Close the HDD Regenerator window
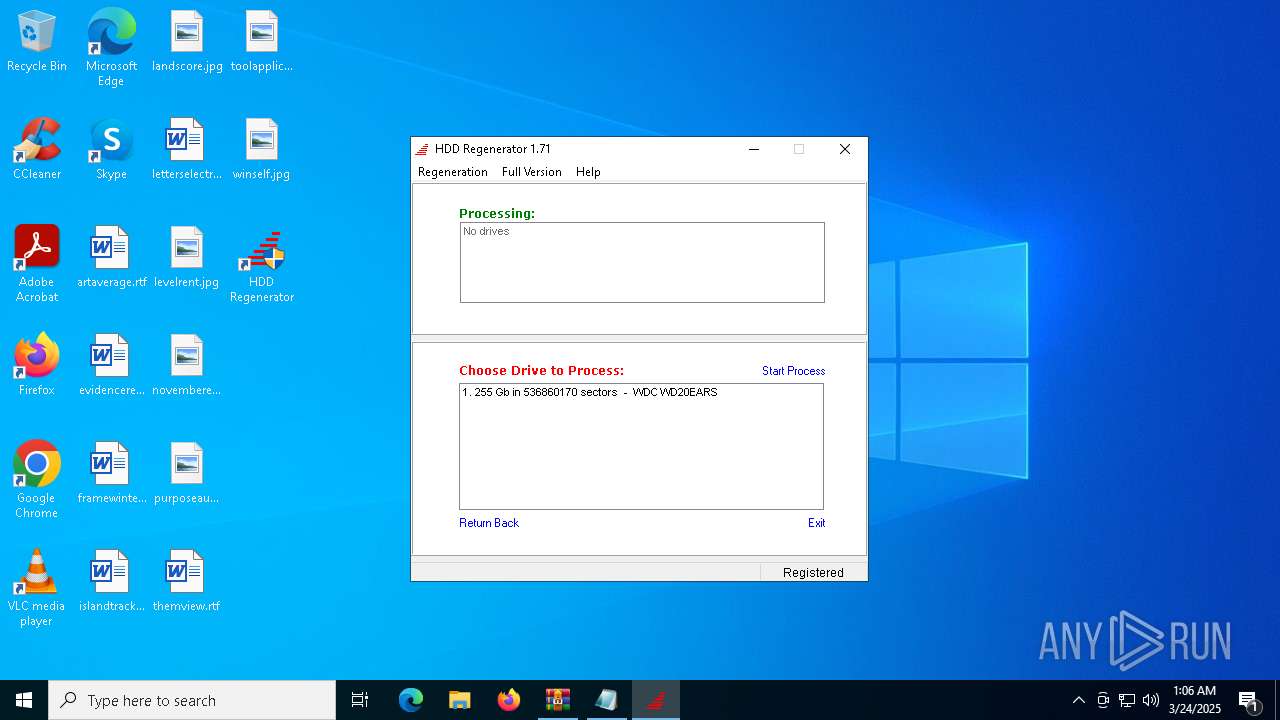This screenshot has width=1280, height=720. coord(845,149)
